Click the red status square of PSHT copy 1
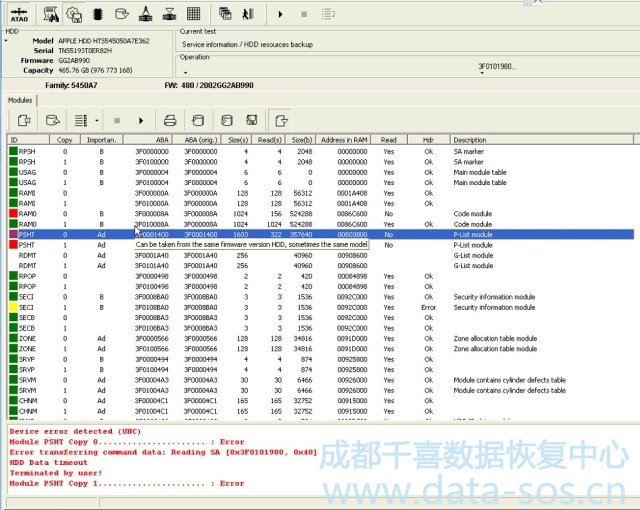Image resolution: width=640 pixels, height=510 pixels. click(13, 245)
